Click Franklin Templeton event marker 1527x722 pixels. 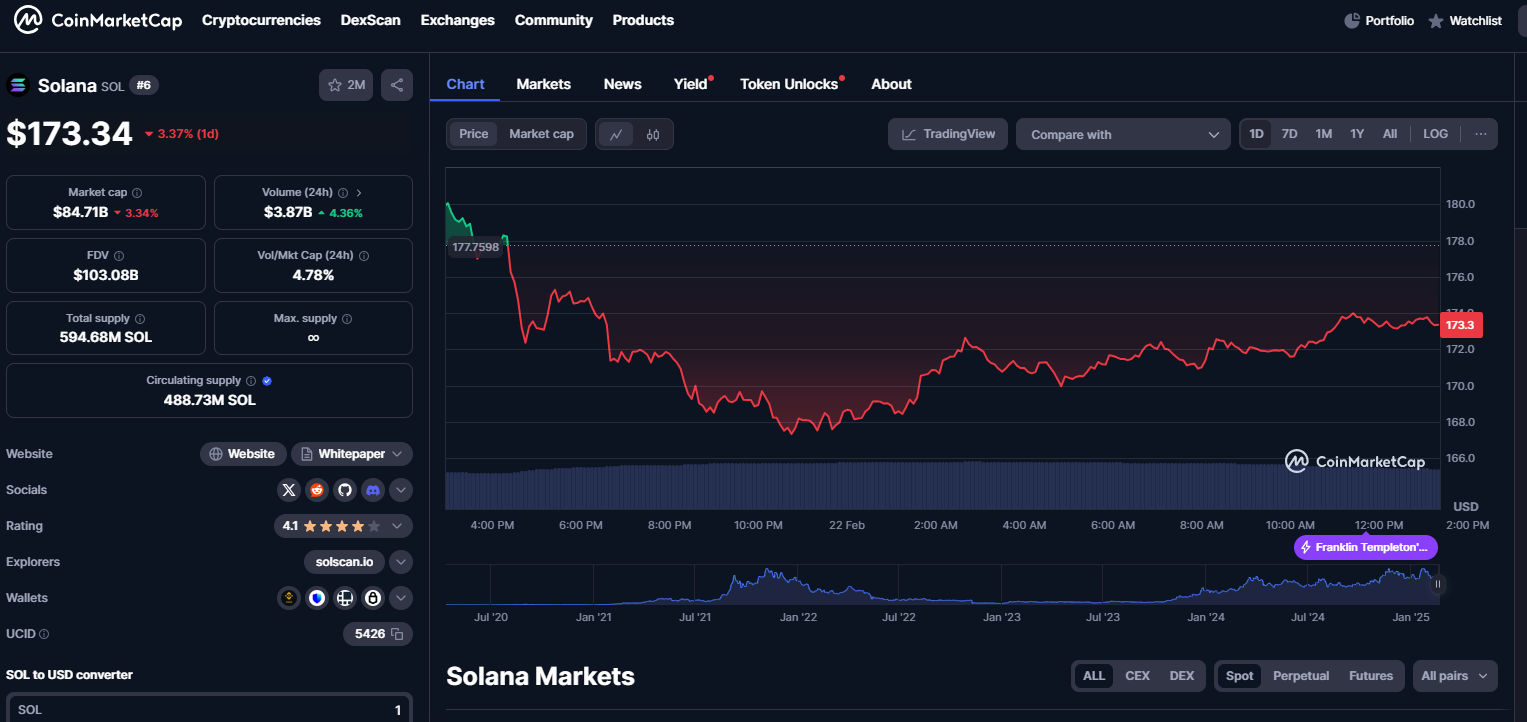coord(1366,547)
